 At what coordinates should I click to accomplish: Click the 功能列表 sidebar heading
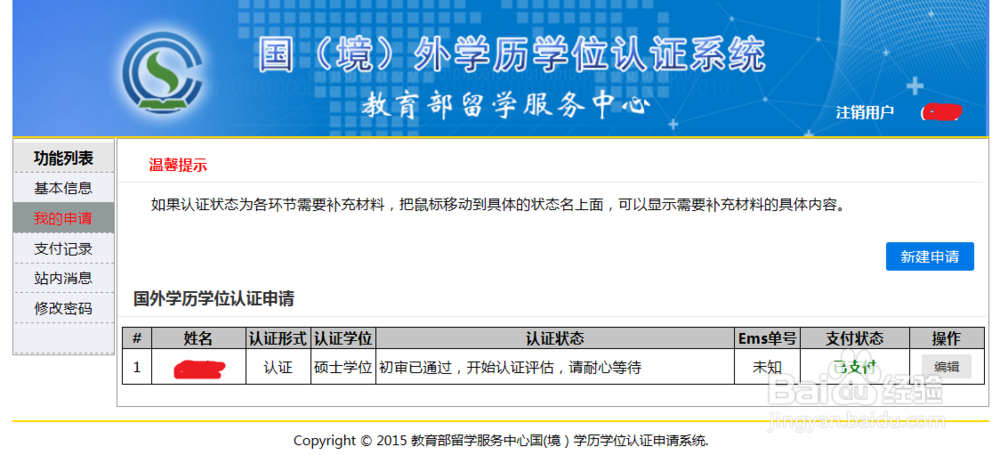(x=63, y=157)
